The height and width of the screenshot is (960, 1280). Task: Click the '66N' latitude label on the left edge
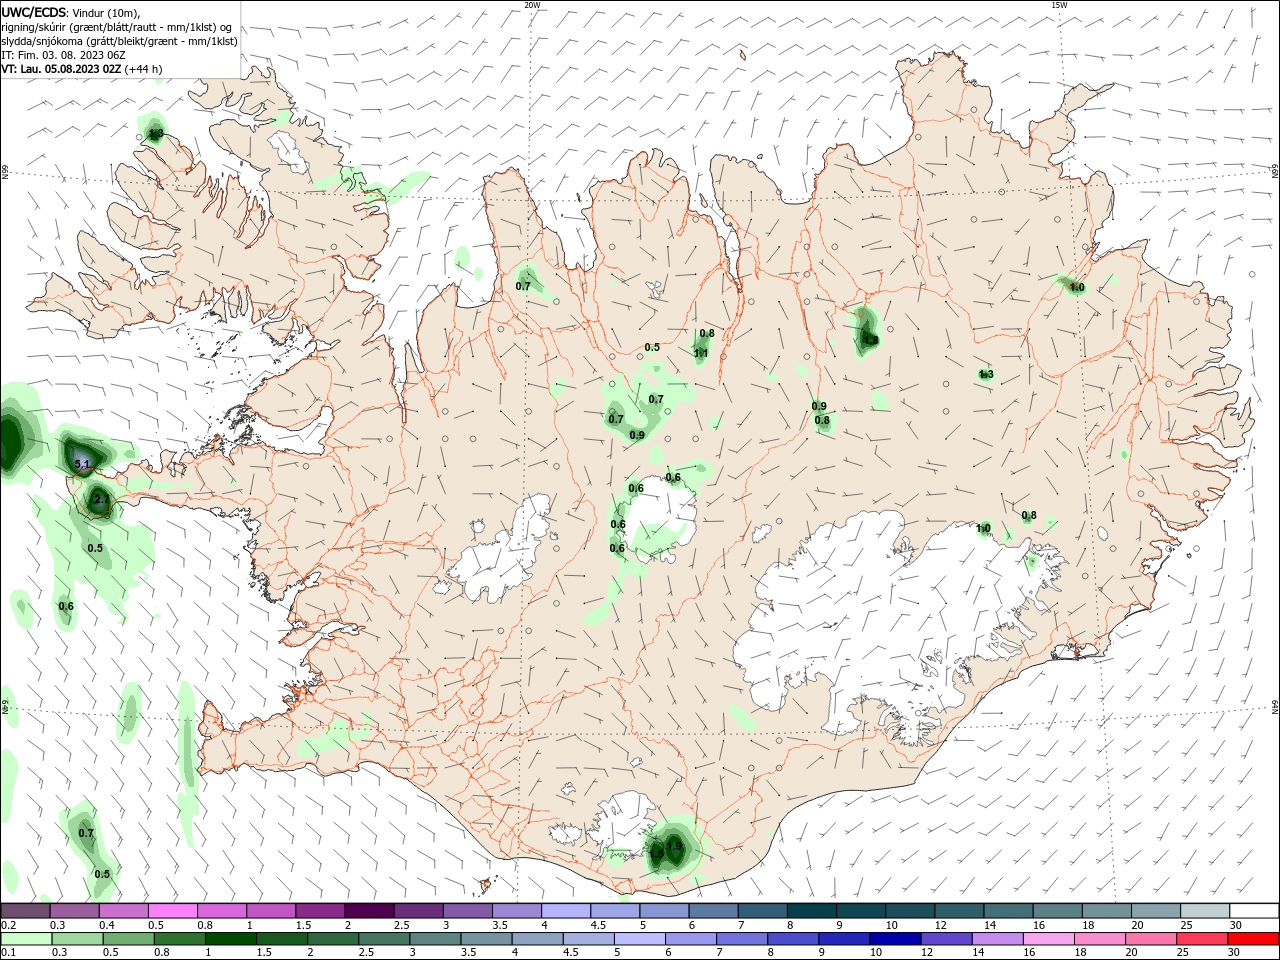(x=5, y=173)
